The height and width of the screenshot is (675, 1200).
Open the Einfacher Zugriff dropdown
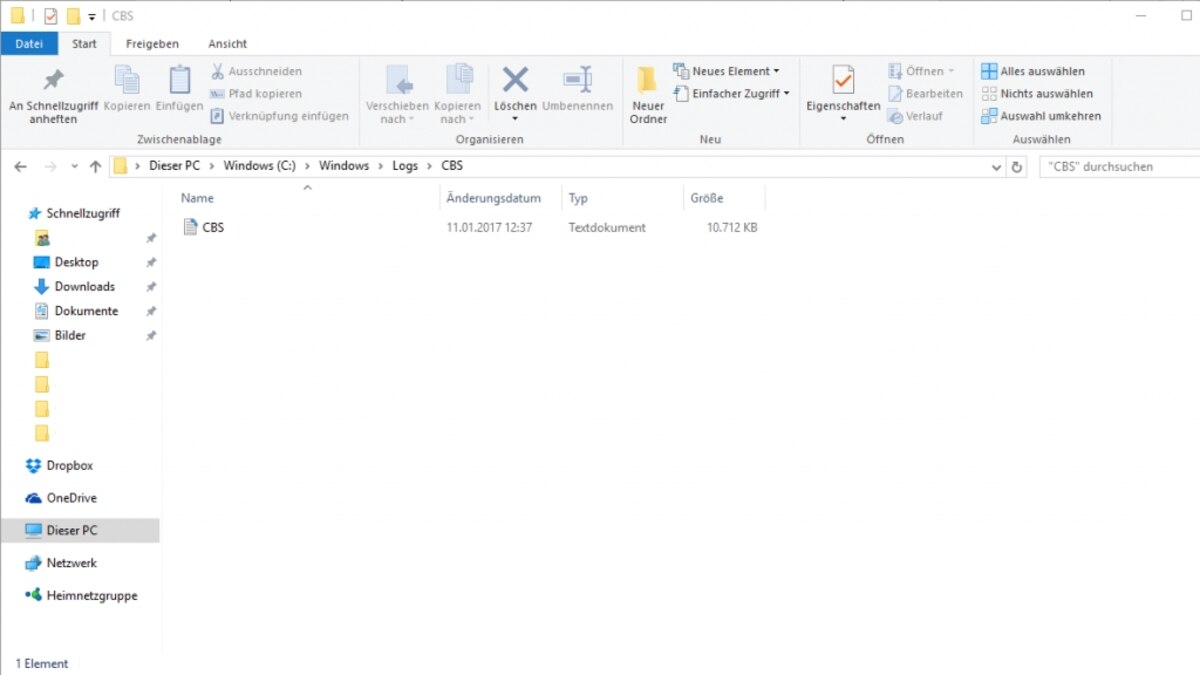coord(731,93)
